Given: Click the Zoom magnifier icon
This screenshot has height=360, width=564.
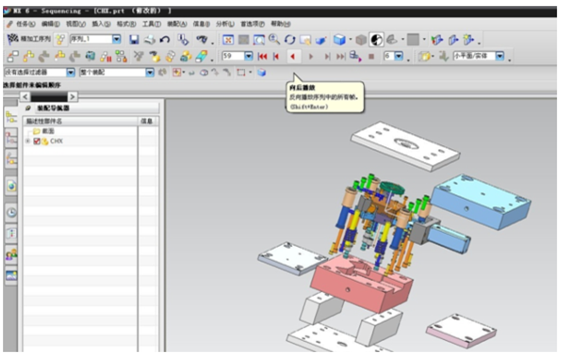Looking at the screenshot, I should [274, 39].
